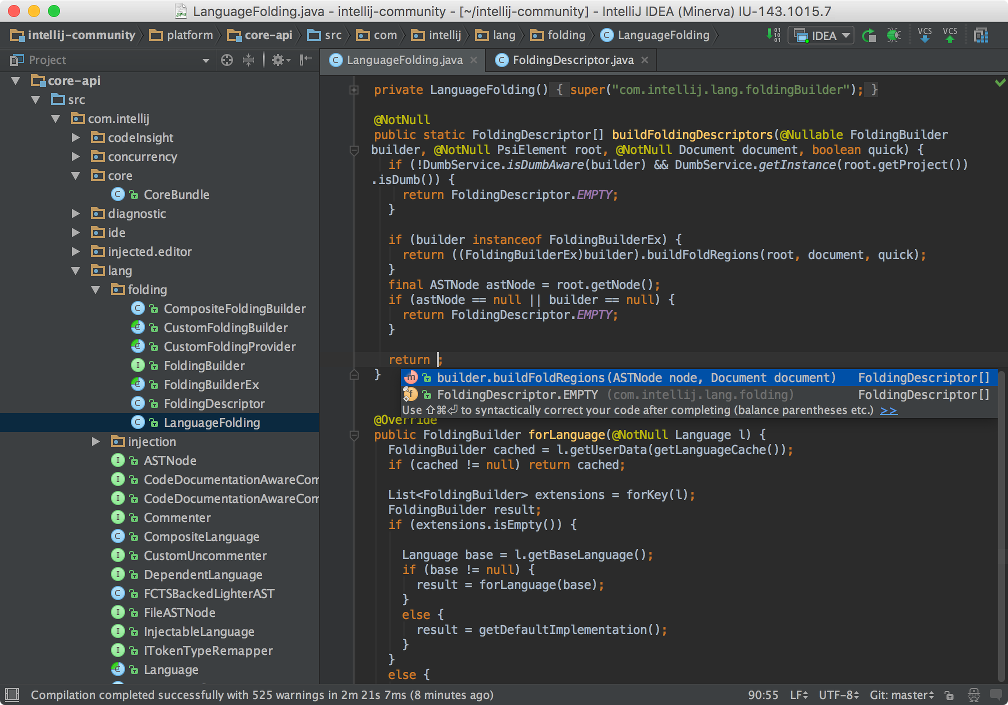The height and width of the screenshot is (705, 1008).
Task: Collapse all nodes using Project panel collapse icon
Action: (248, 60)
